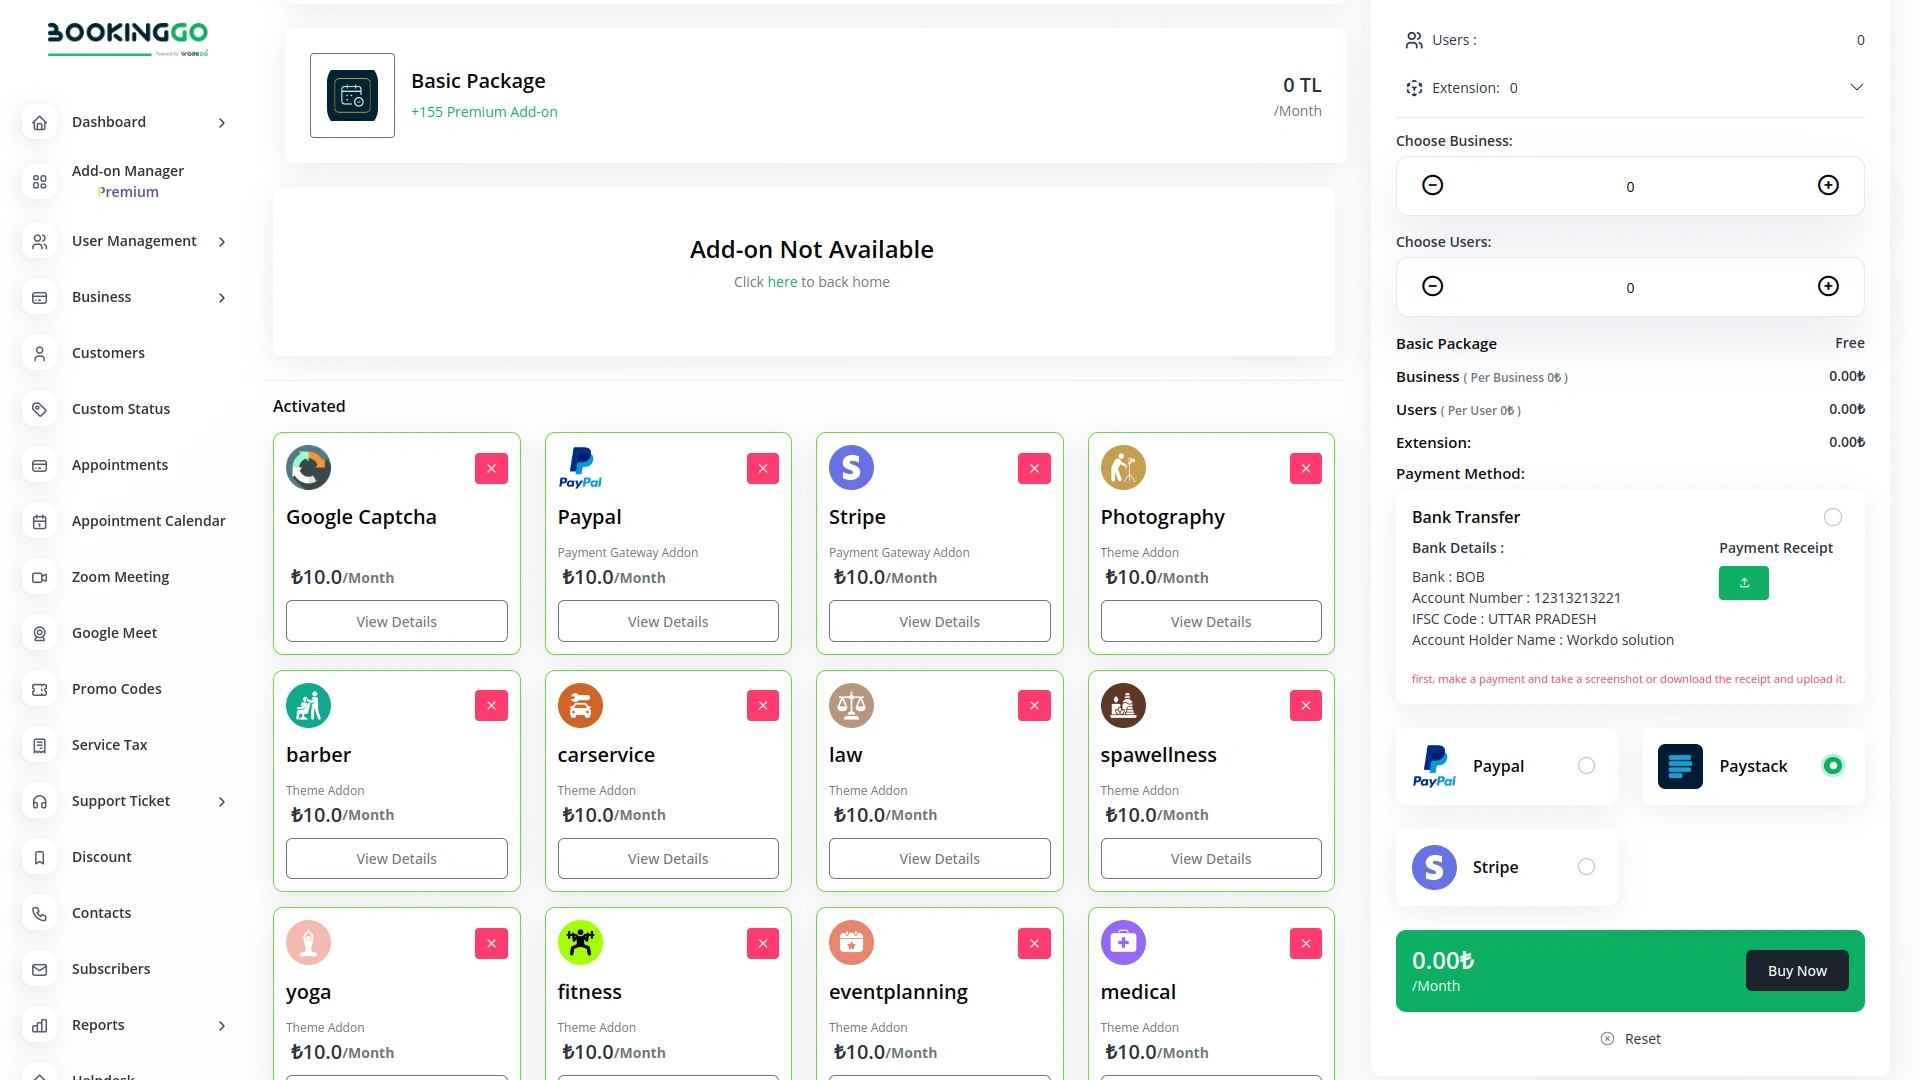
Task: Open the Subscribers sidebar icon
Action: [39, 969]
